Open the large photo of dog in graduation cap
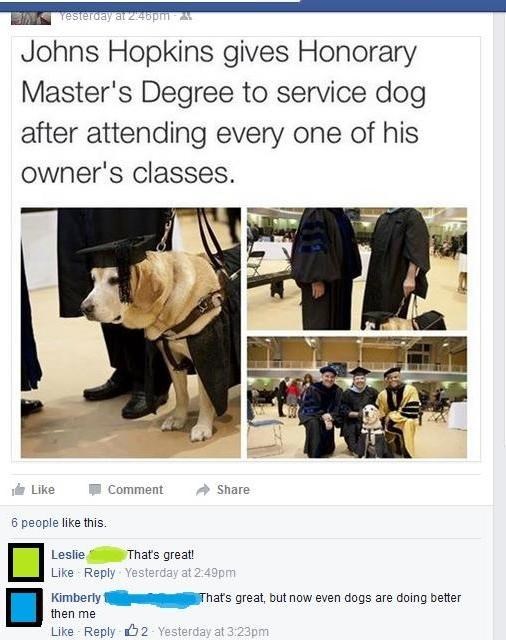Image resolution: width=506 pixels, height=640 pixels. point(131,333)
